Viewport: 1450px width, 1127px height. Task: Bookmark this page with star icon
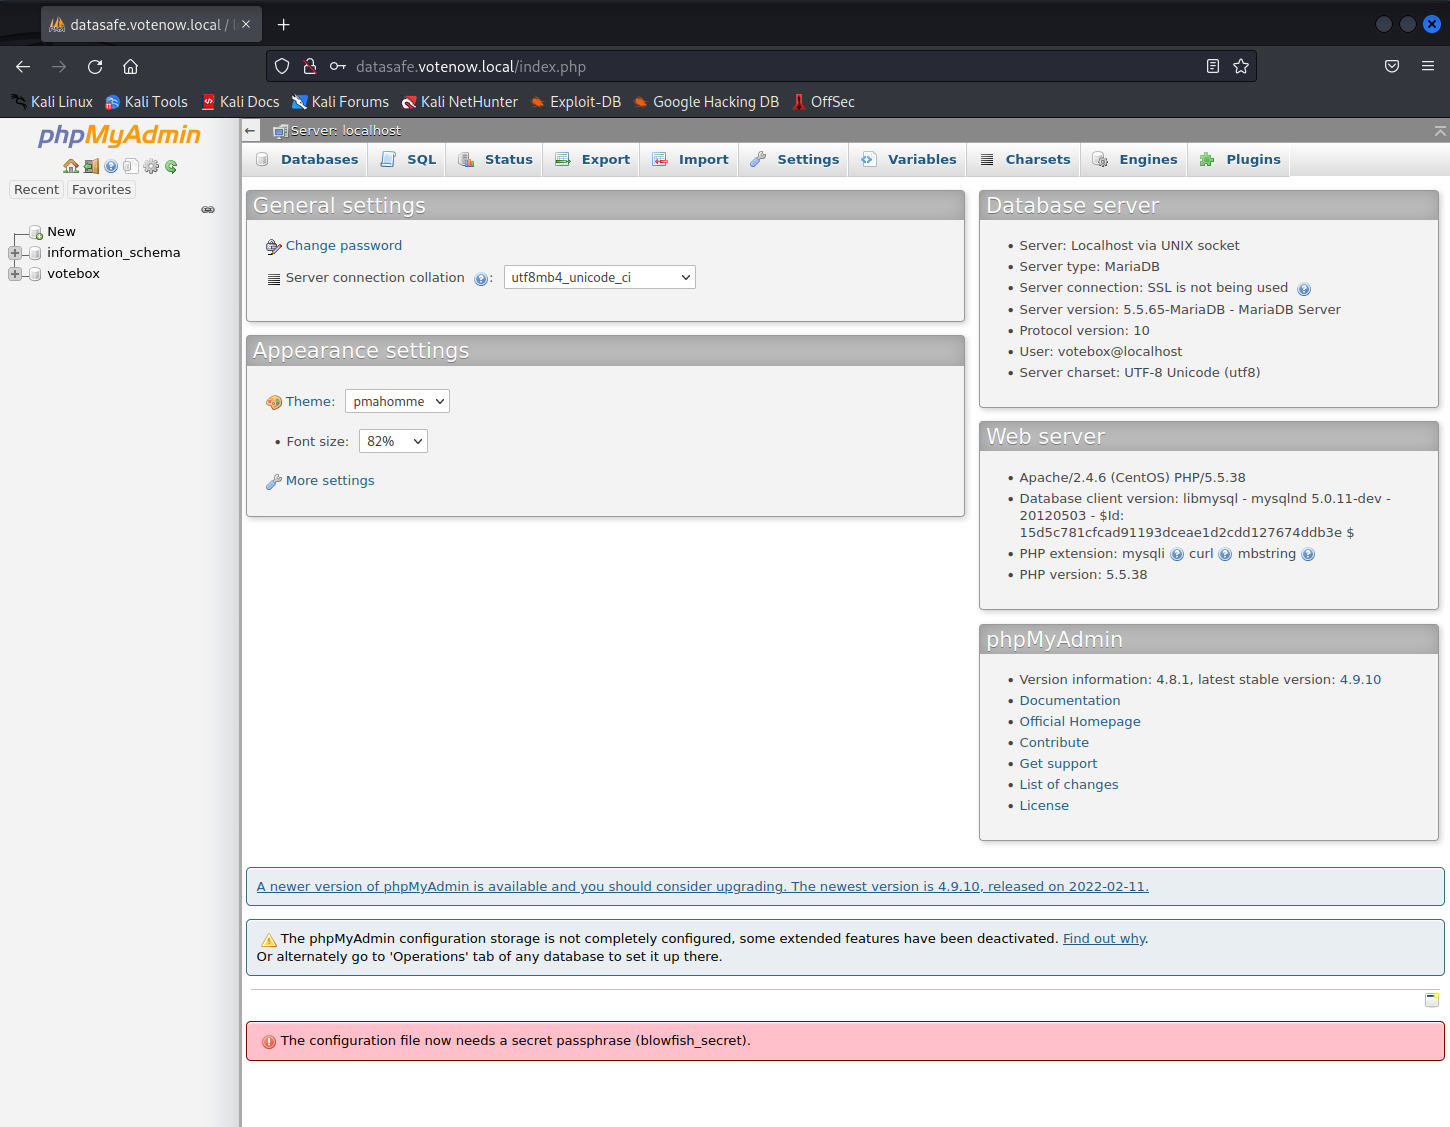coord(1241,67)
